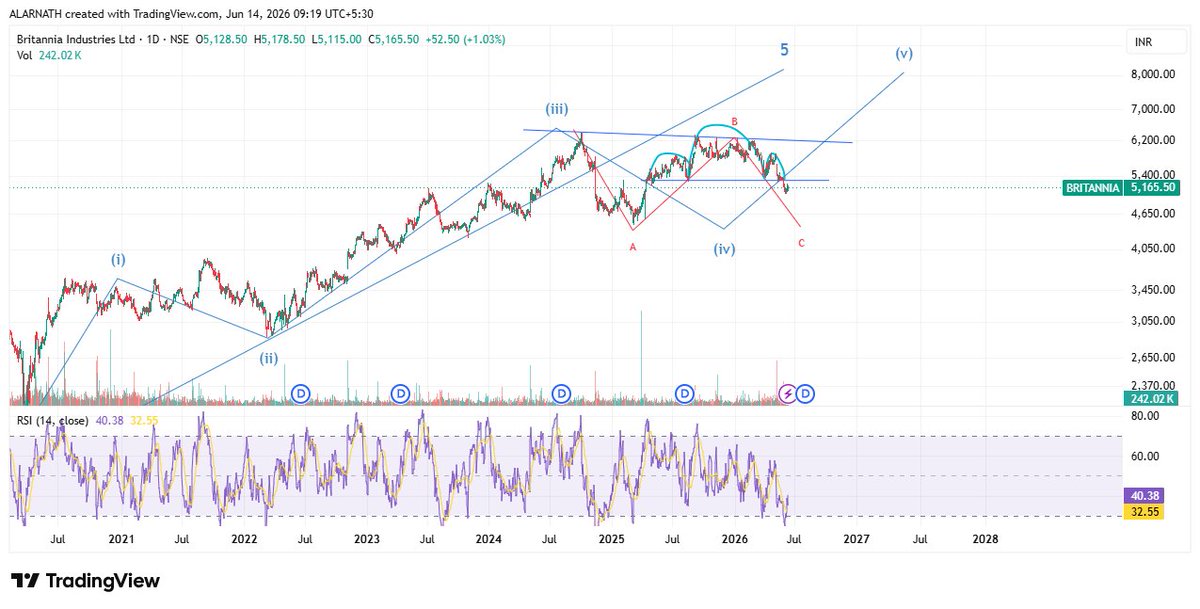Click the 4,050.00 price axis label
The image size is (1200, 609).
point(1152,249)
